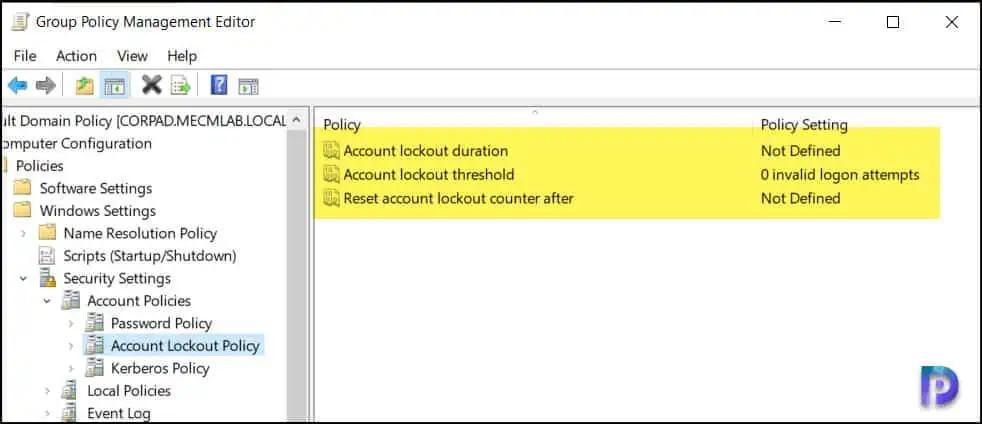Click the Group Policy Management Editor title icon
This screenshot has height=424, width=982.
[x=19, y=22]
